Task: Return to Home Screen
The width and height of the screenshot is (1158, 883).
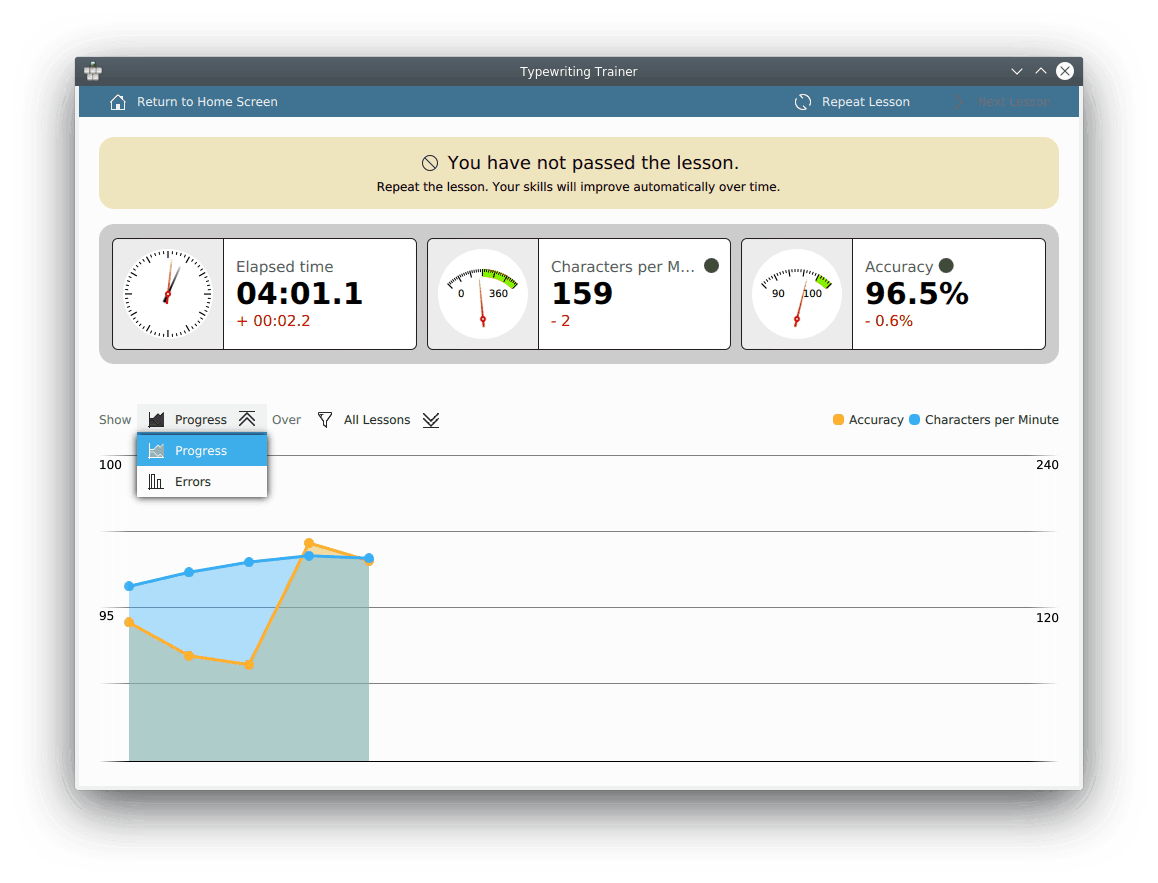Action: [x=193, y=102]
